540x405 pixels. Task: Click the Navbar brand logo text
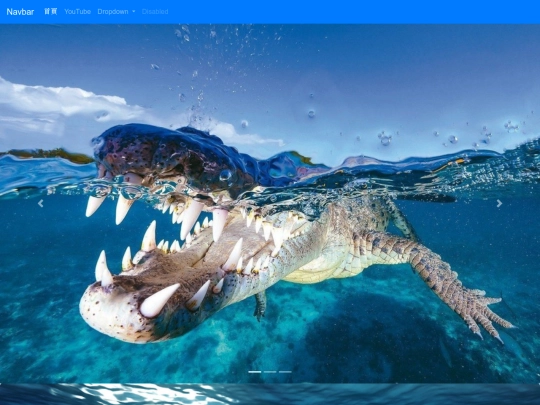(20, 12)
